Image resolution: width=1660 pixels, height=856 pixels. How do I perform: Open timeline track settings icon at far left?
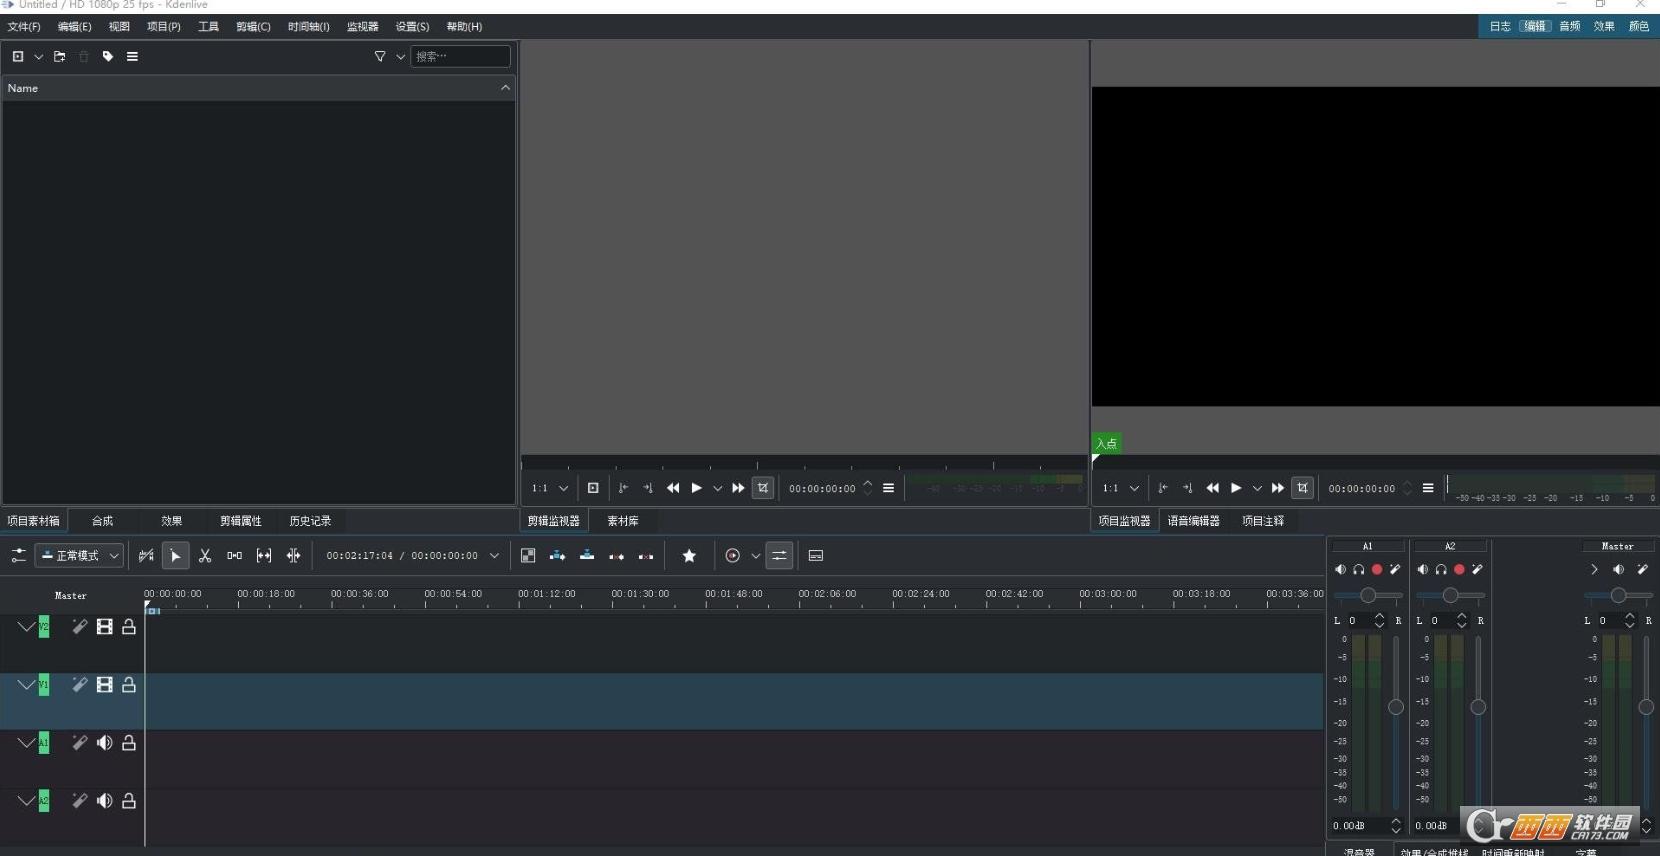pos(18,556)
